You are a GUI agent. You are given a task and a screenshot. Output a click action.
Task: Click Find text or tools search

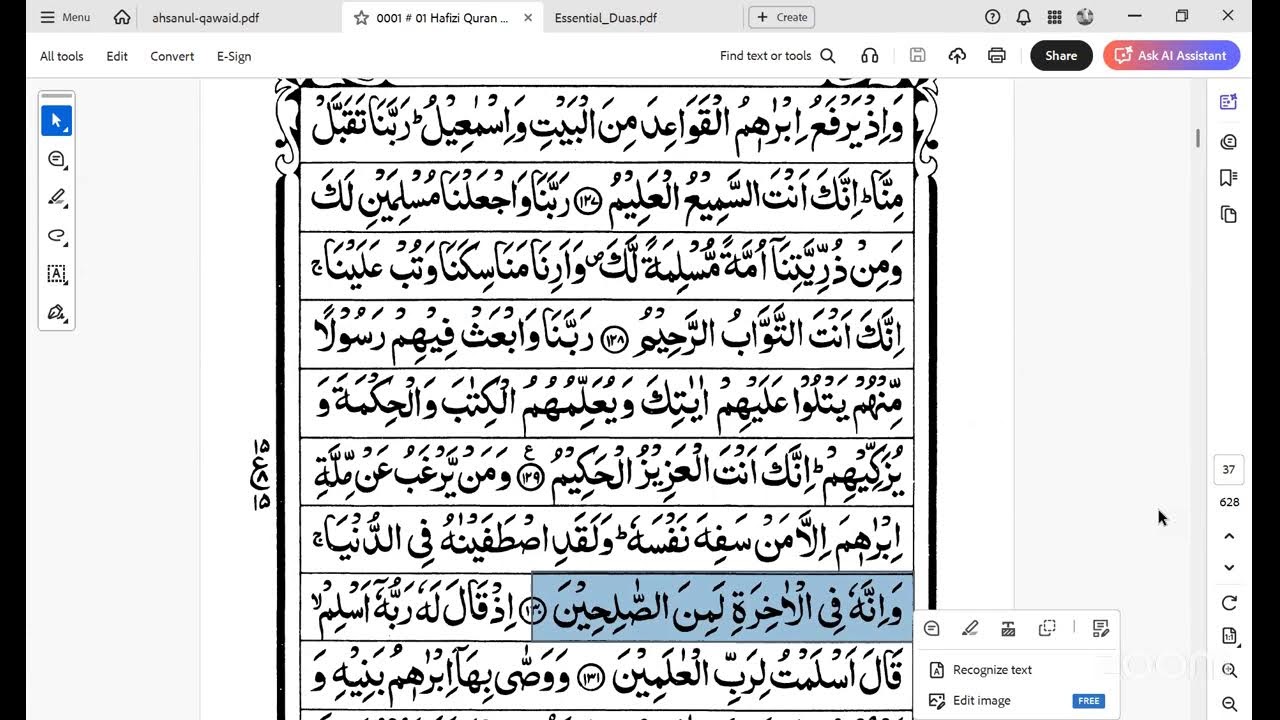pos(777,56)
